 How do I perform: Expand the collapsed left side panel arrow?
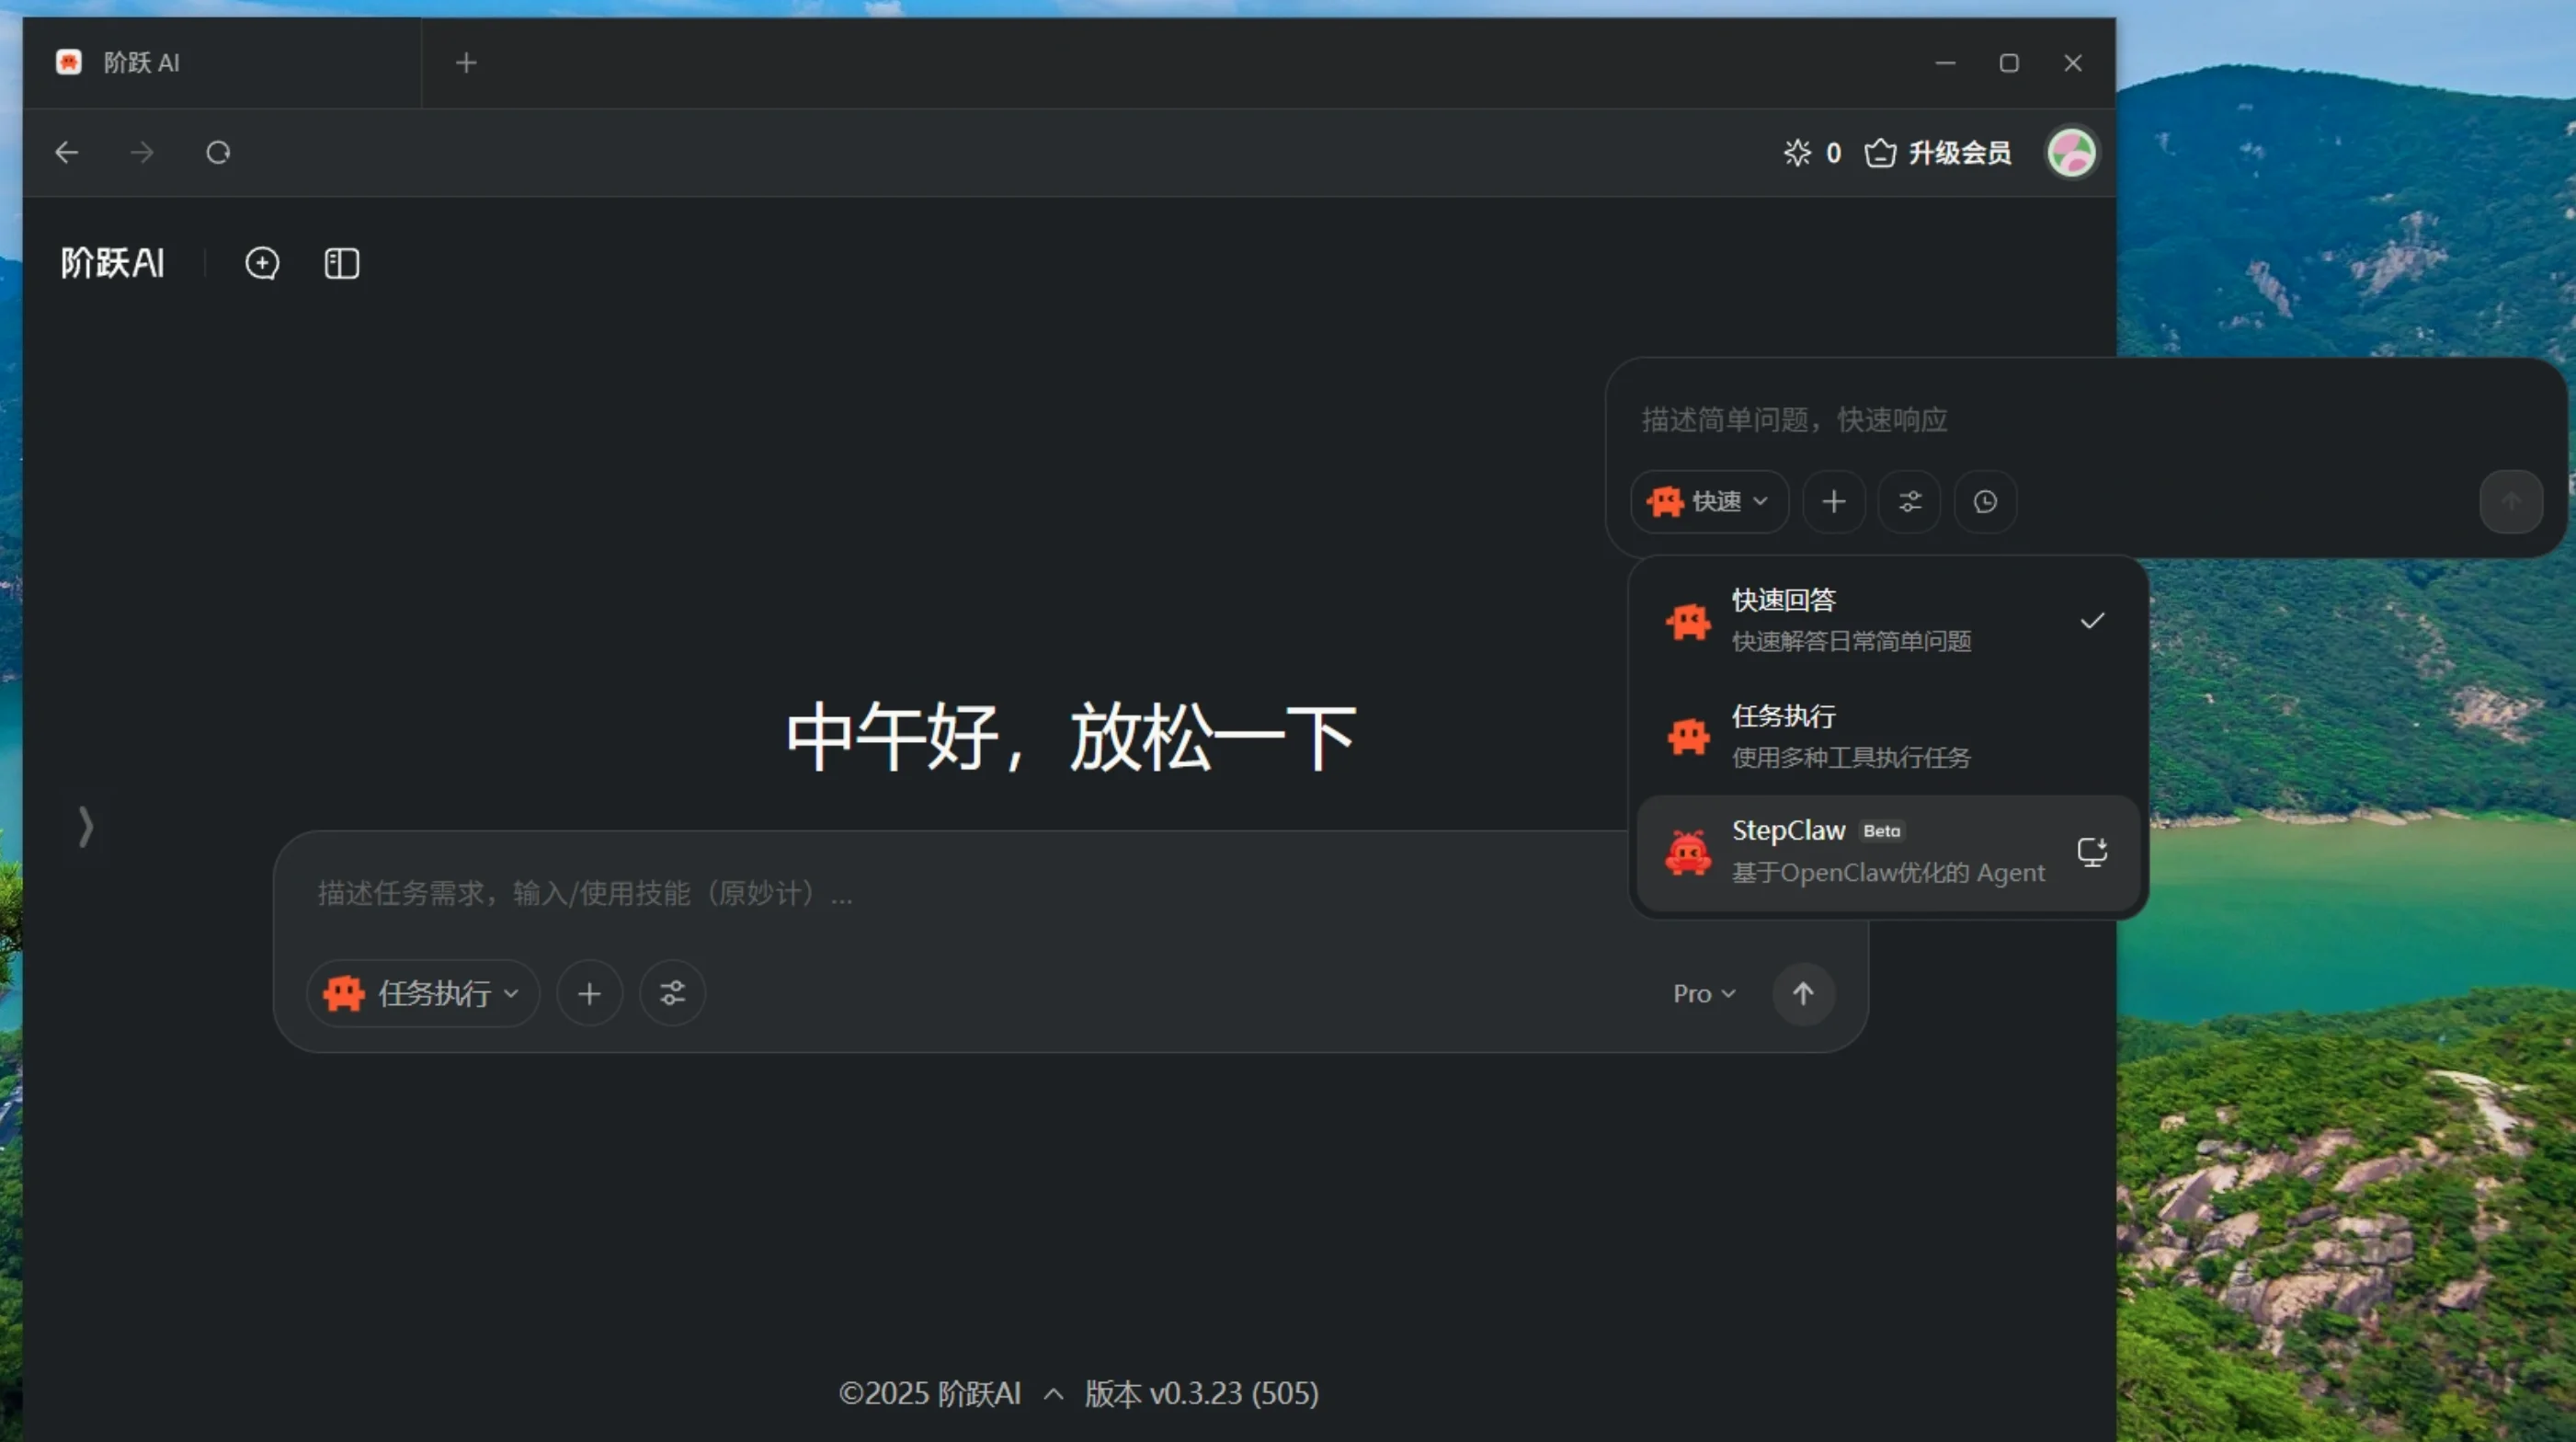86,827
